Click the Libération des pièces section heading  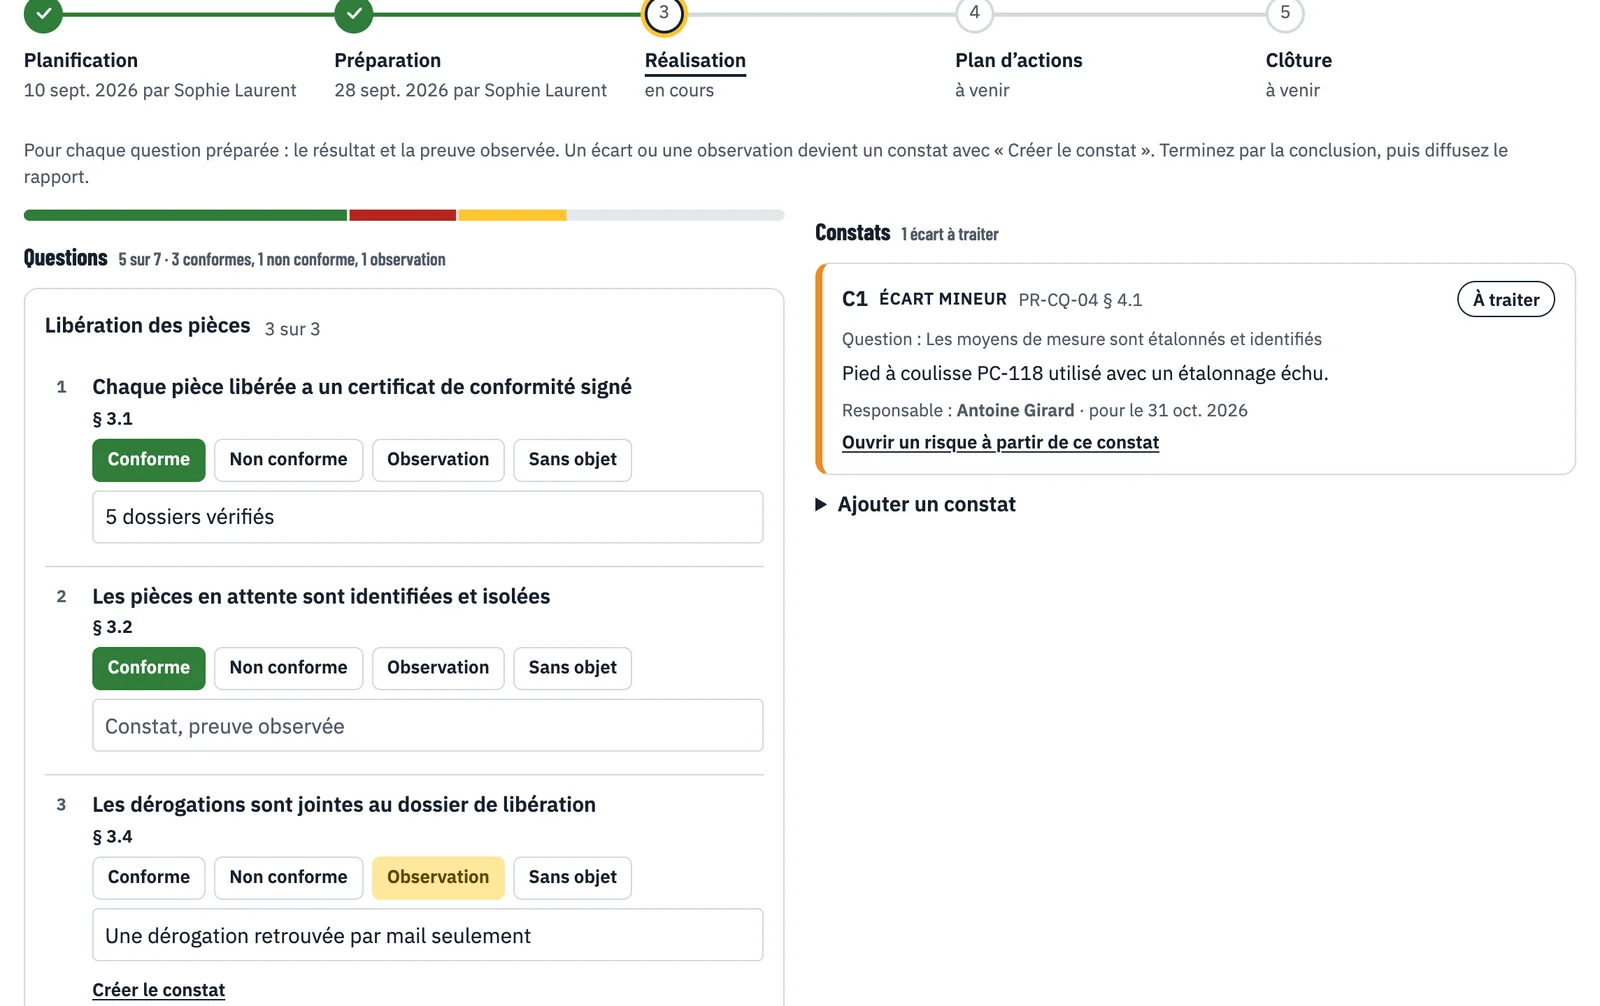coord(148,326)
